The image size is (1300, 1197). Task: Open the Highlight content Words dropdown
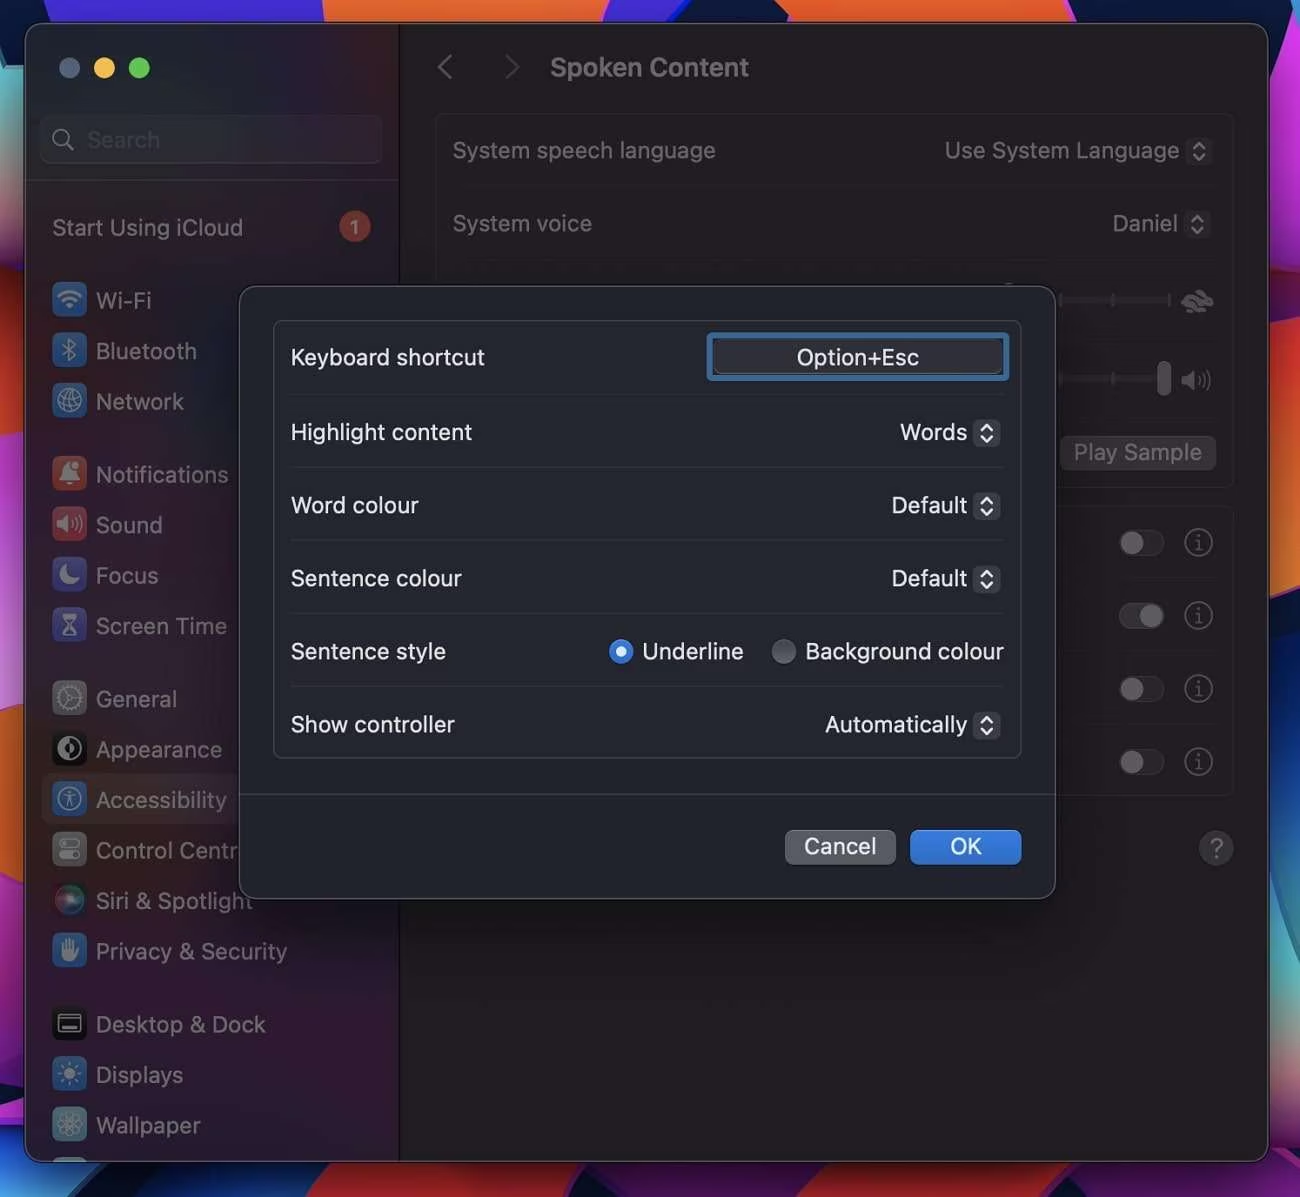click(948, 432)
